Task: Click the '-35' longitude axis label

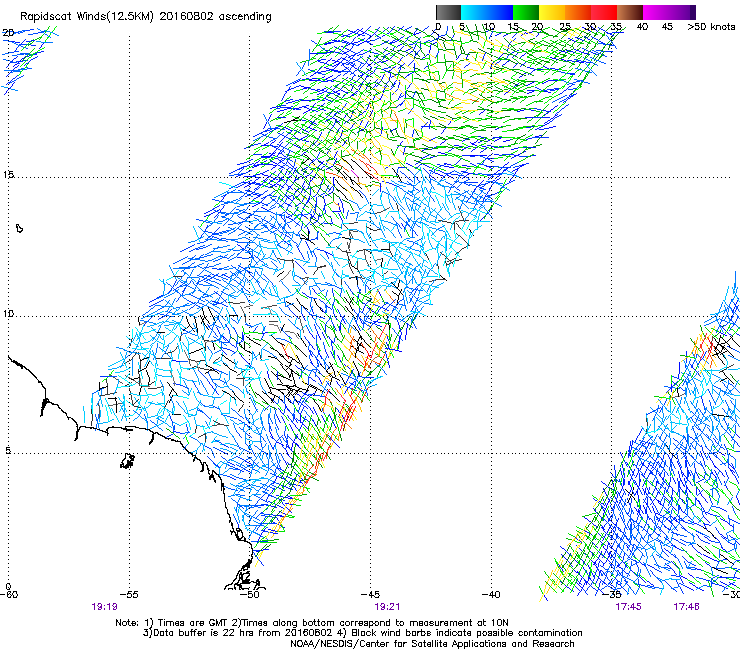Action: click(612, 594)
